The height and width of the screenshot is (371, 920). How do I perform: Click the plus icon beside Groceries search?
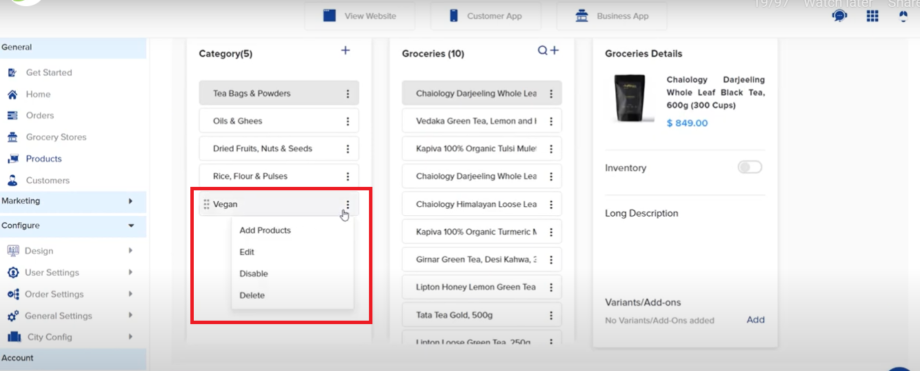(554, 50)
